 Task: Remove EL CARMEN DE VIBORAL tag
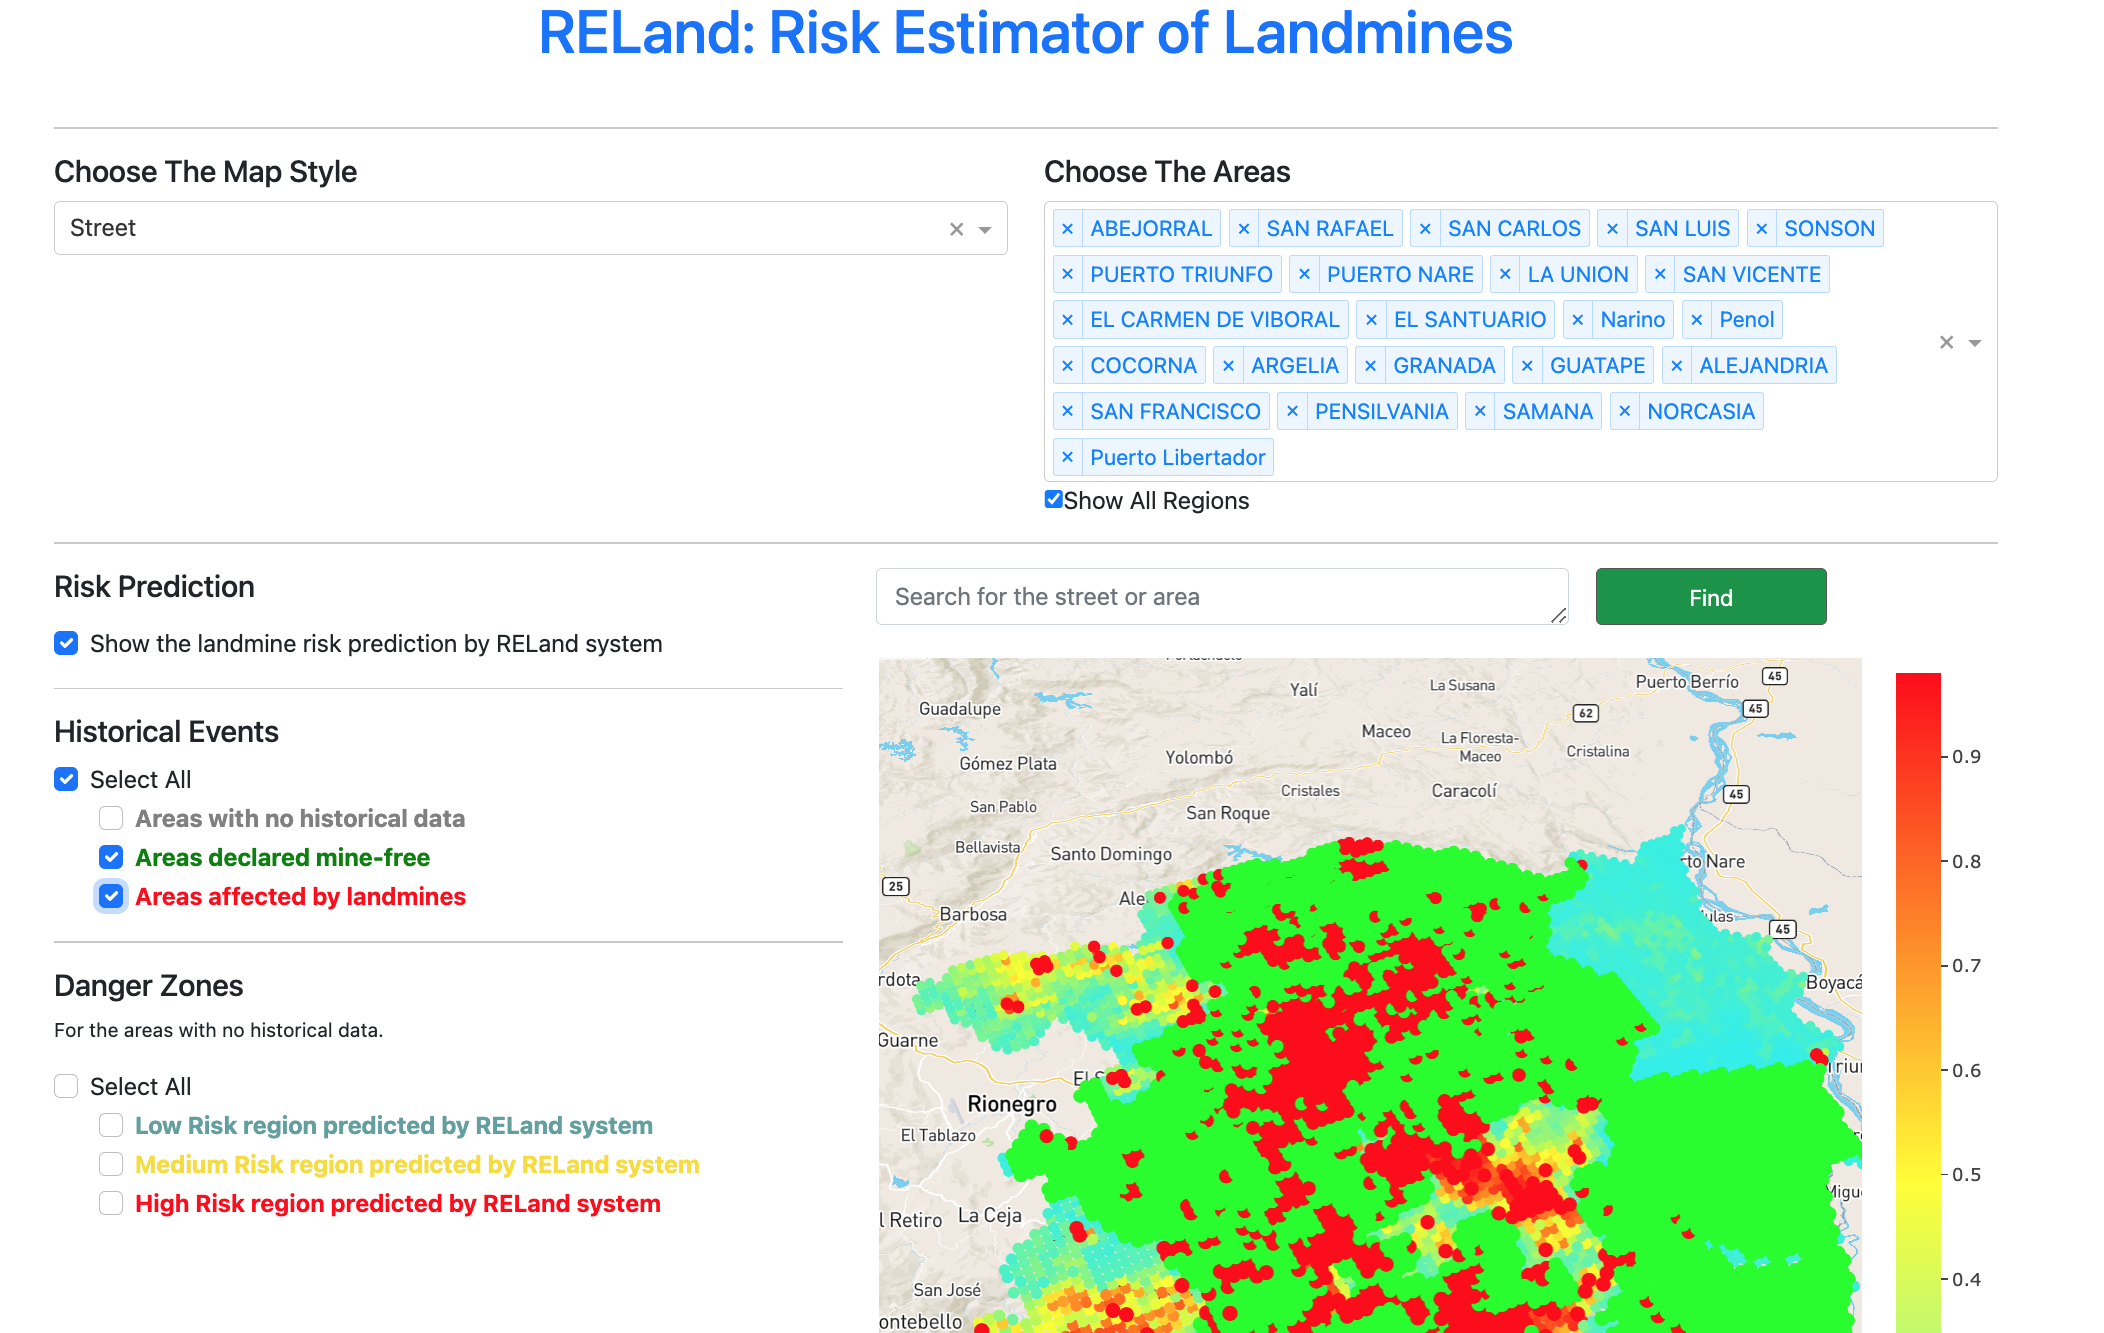(1067, 320)
